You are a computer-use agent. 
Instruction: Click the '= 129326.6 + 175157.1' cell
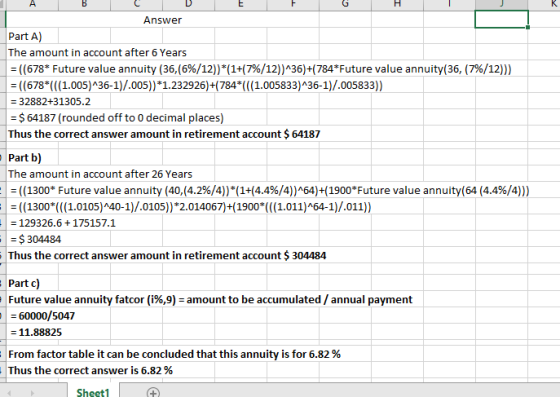coord(63,223)
